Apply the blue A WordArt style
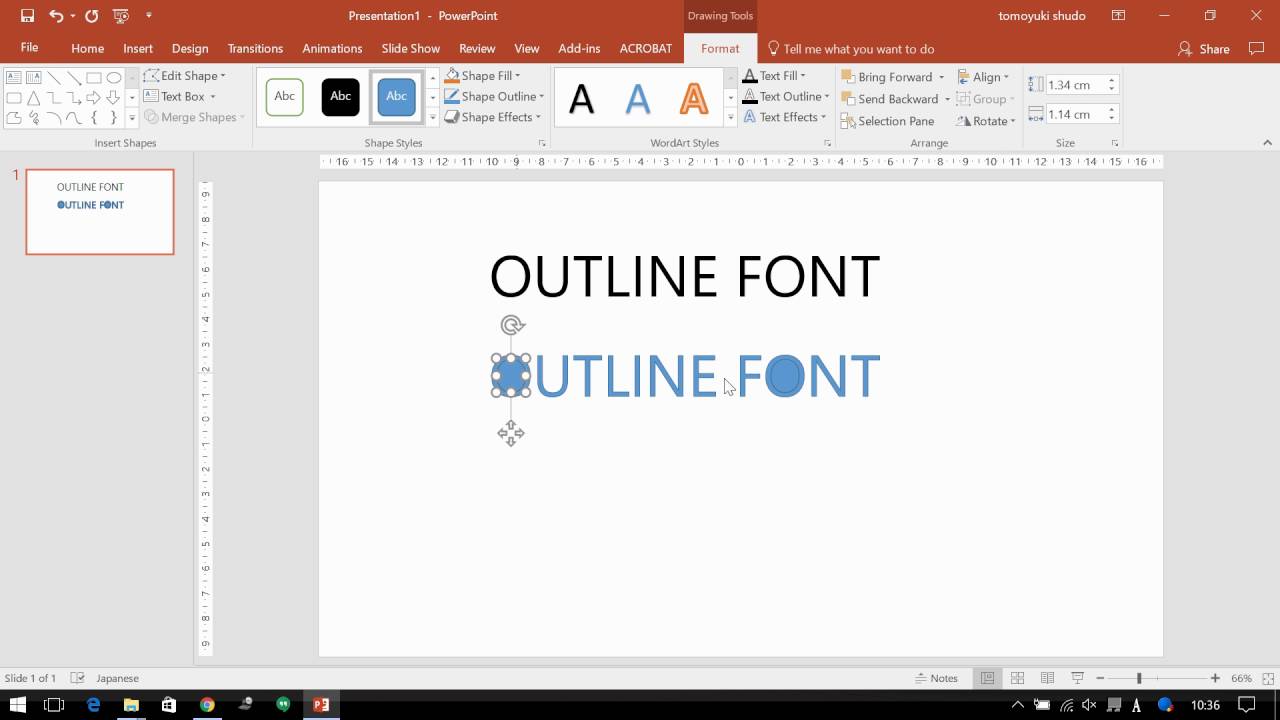 637,98
